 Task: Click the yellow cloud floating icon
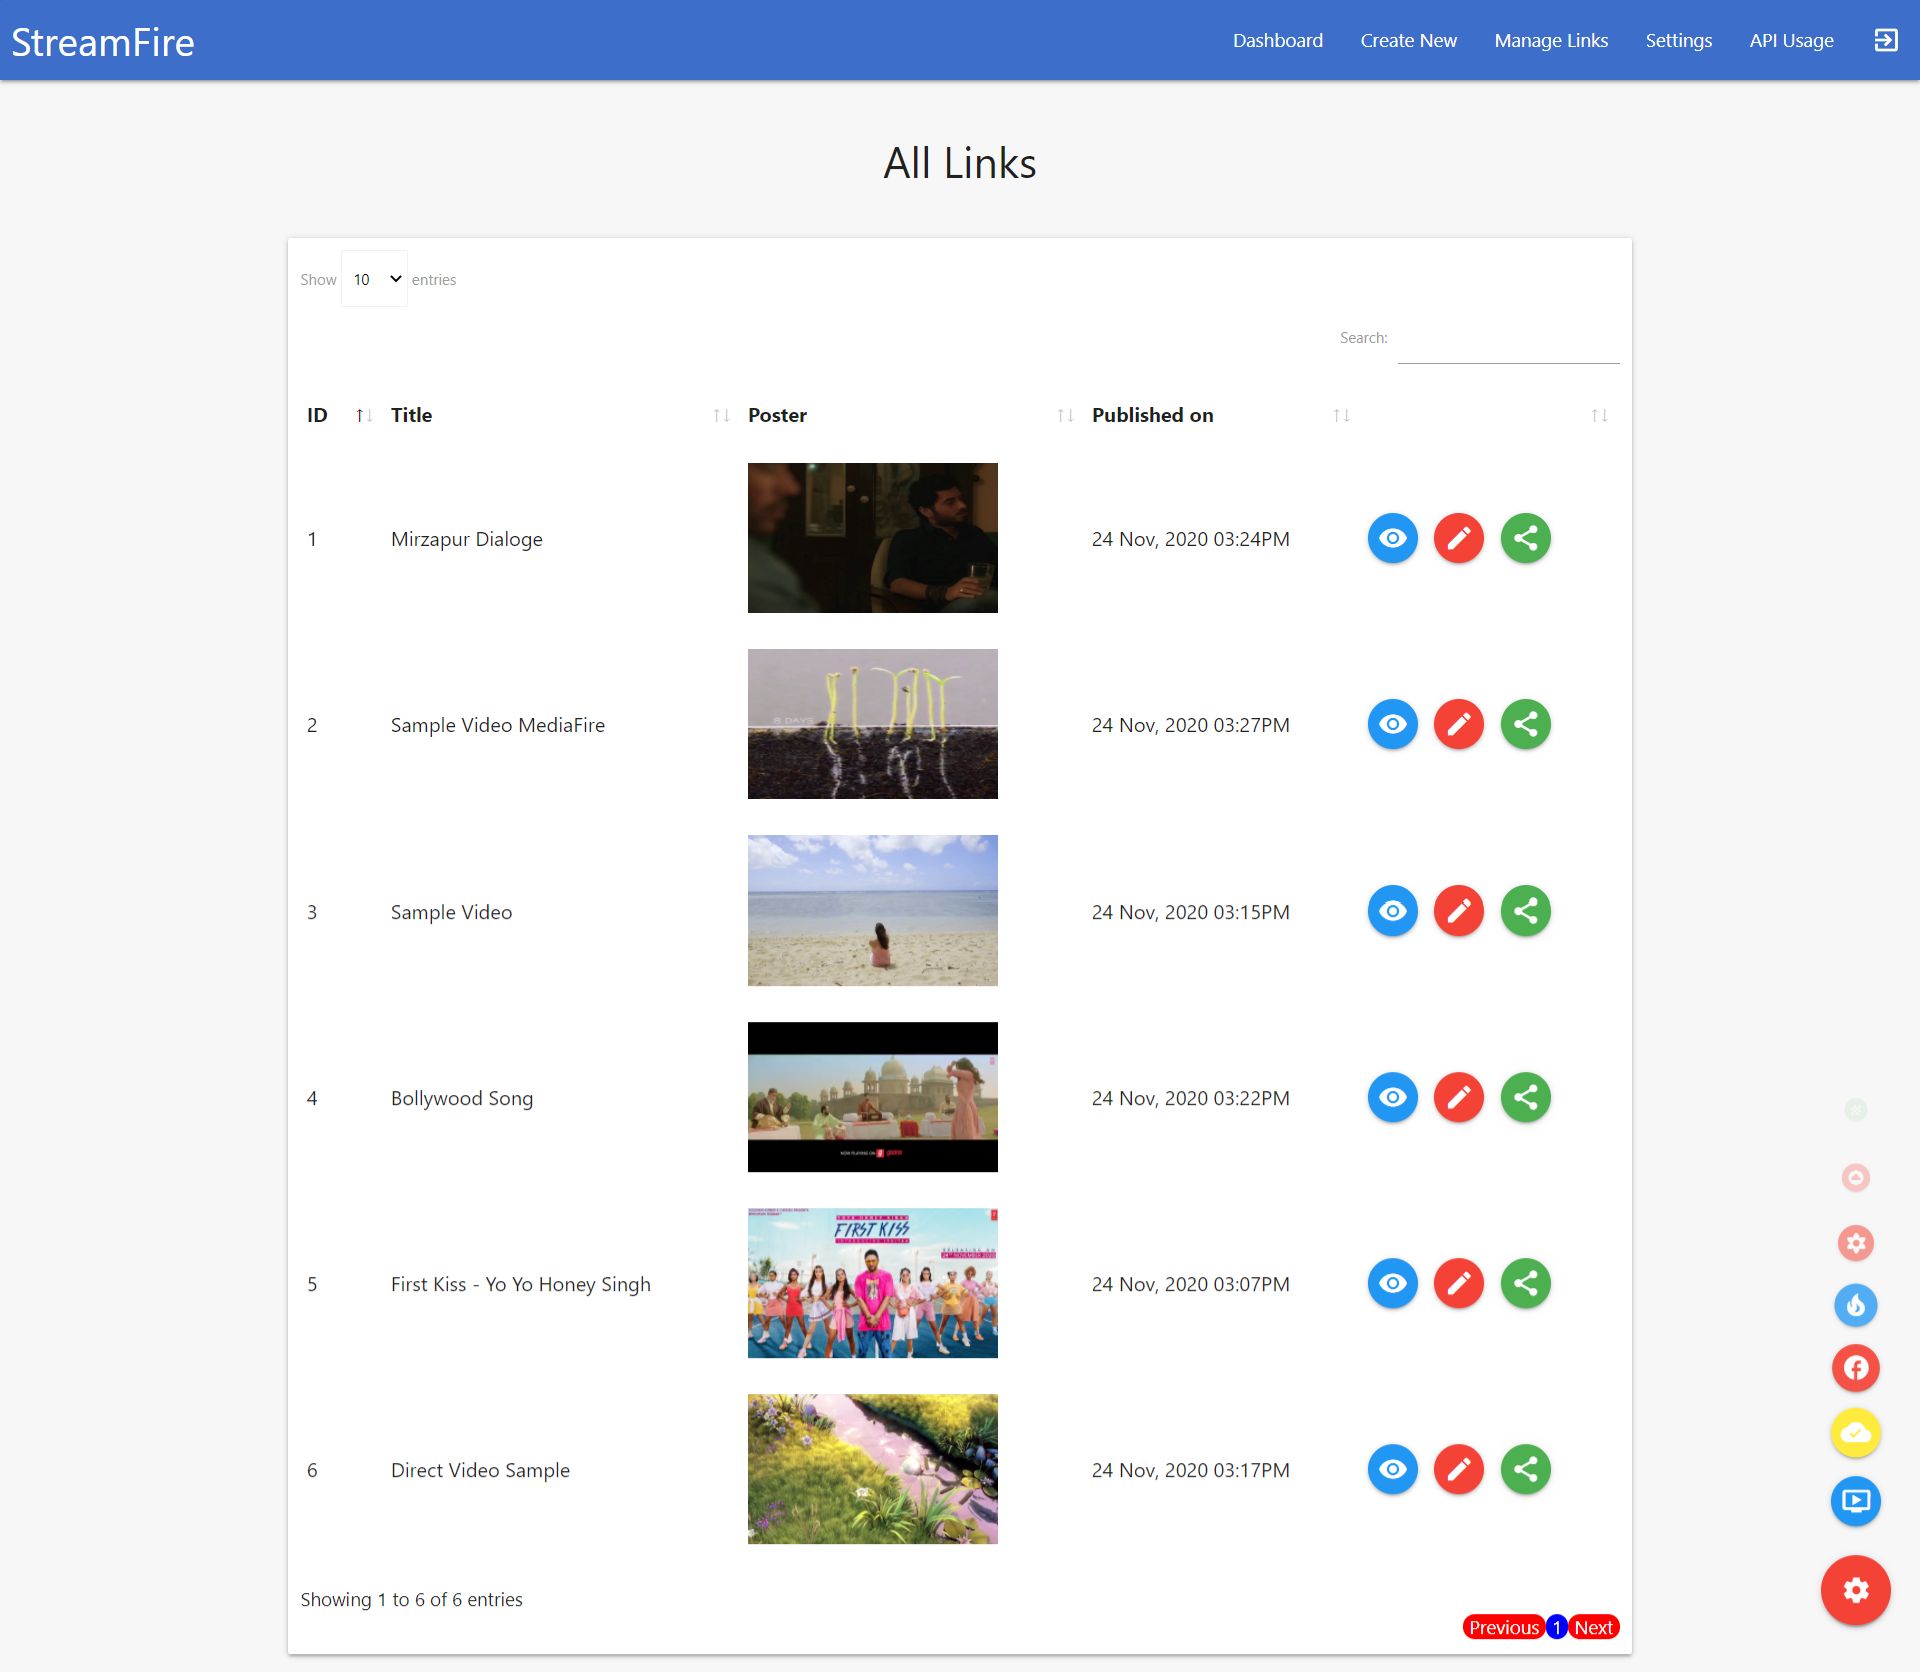[1856, 1433]
